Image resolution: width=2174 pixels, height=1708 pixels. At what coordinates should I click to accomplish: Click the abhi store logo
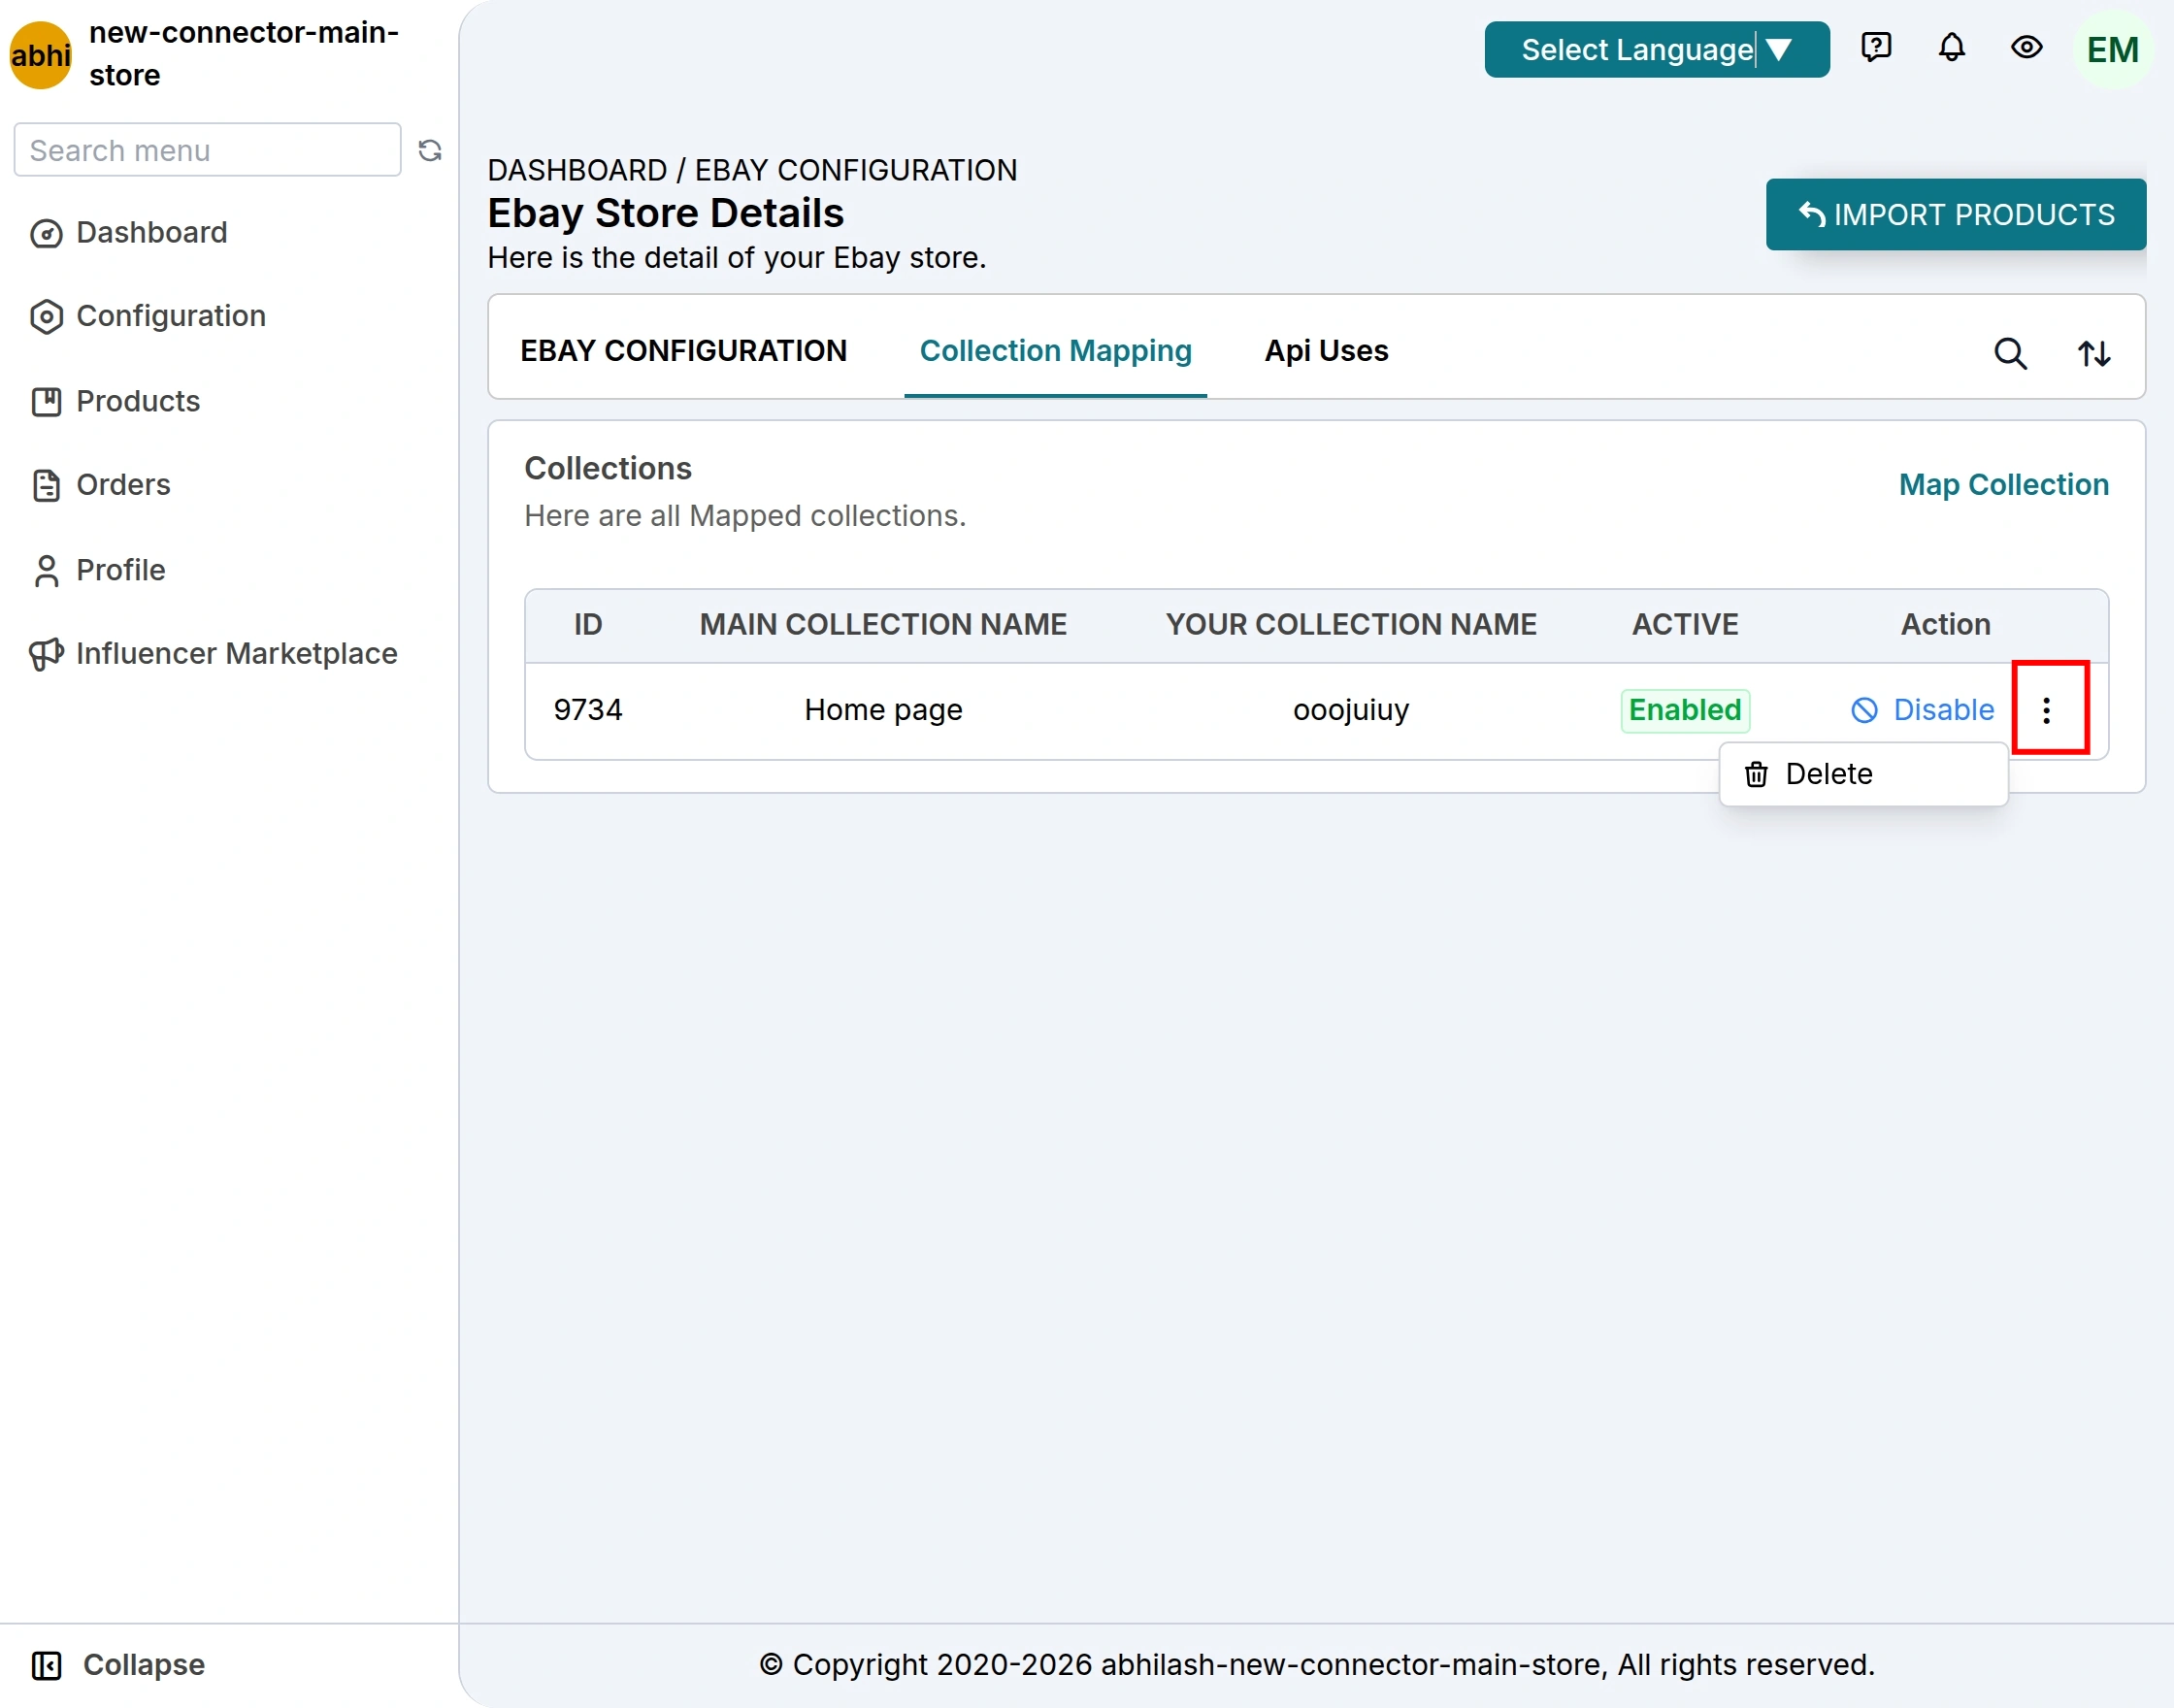click(x=40, y=55)
